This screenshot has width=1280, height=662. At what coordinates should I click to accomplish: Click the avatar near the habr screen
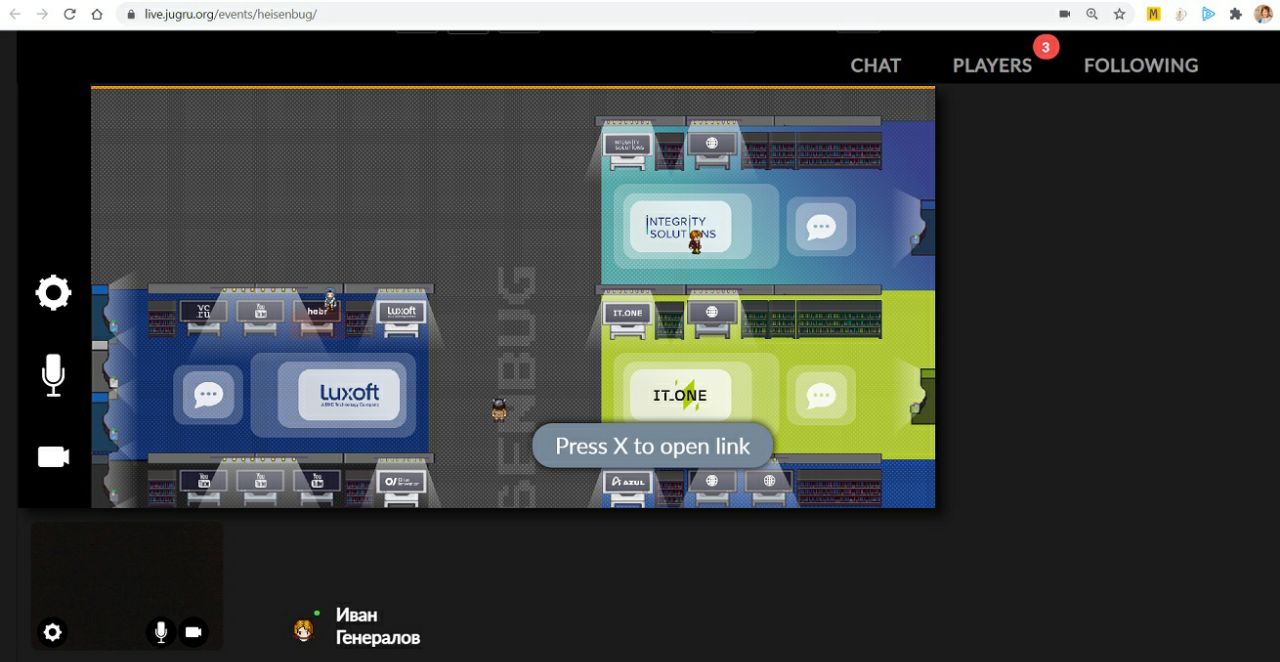tap(331, 298)
